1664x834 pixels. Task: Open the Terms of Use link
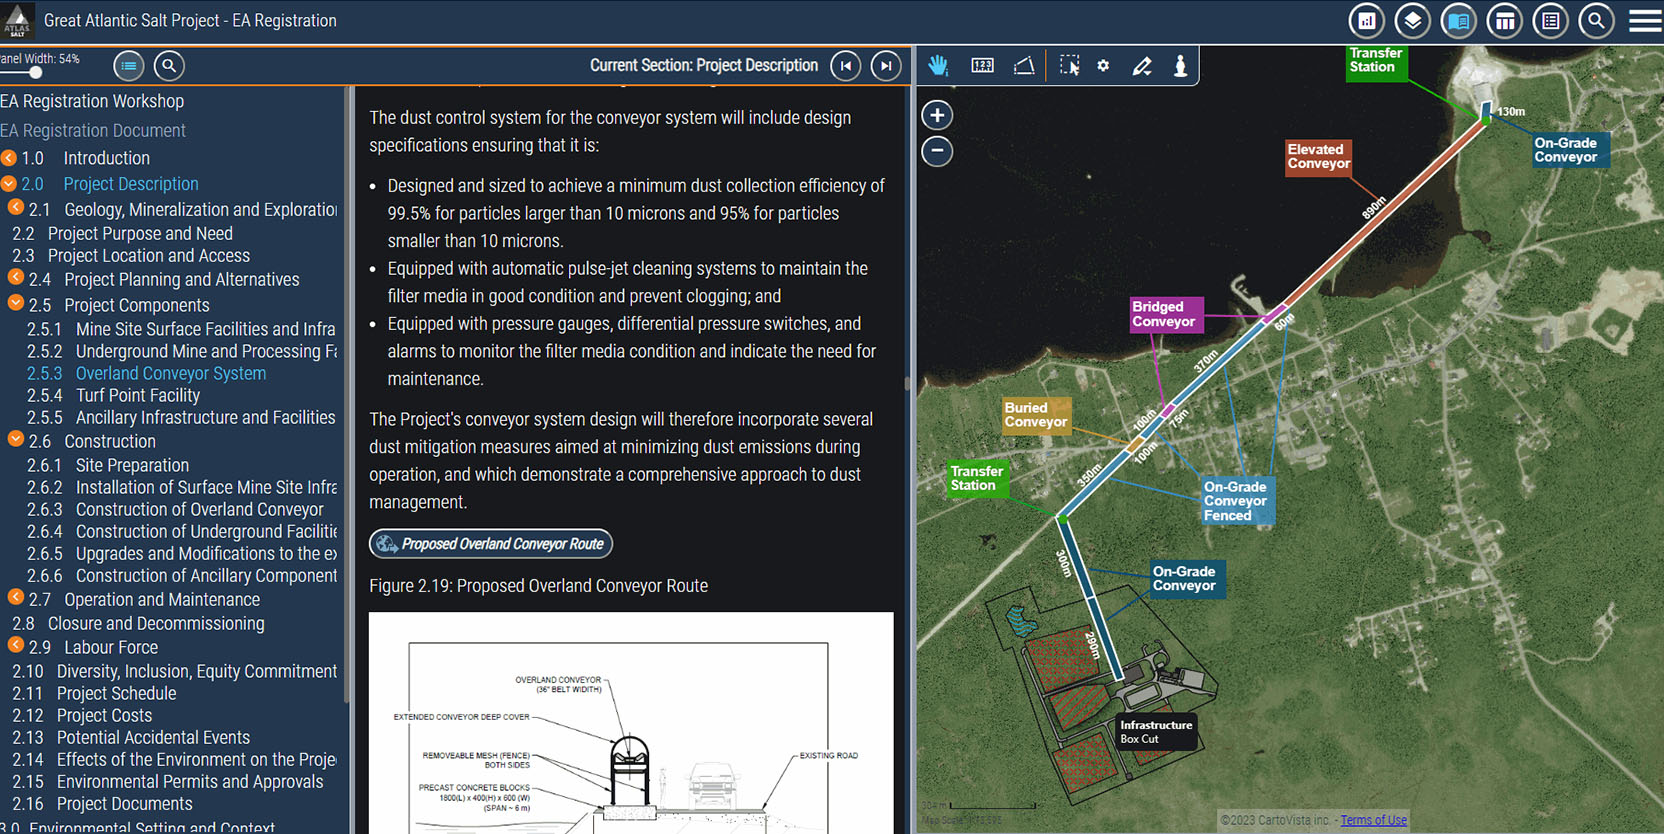[1373, 820]
